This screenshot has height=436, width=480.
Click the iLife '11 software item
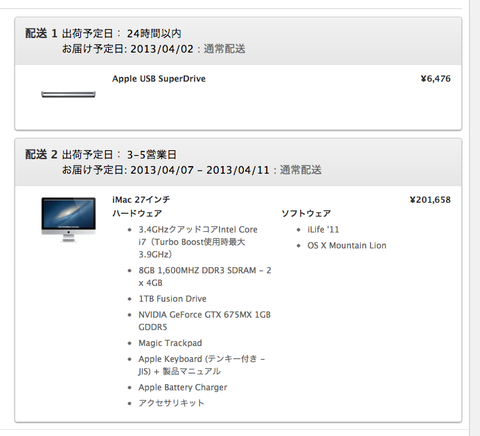(x=323, y=230)
